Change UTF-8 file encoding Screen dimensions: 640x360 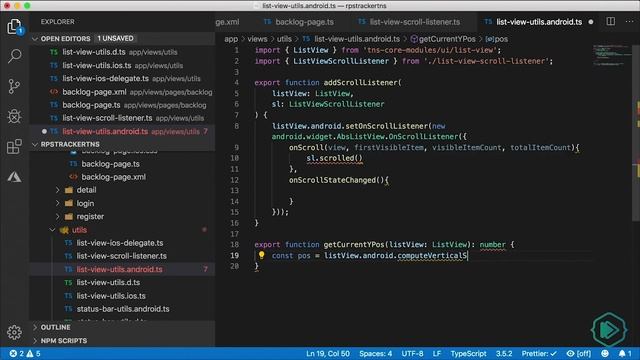click(412, 353)
